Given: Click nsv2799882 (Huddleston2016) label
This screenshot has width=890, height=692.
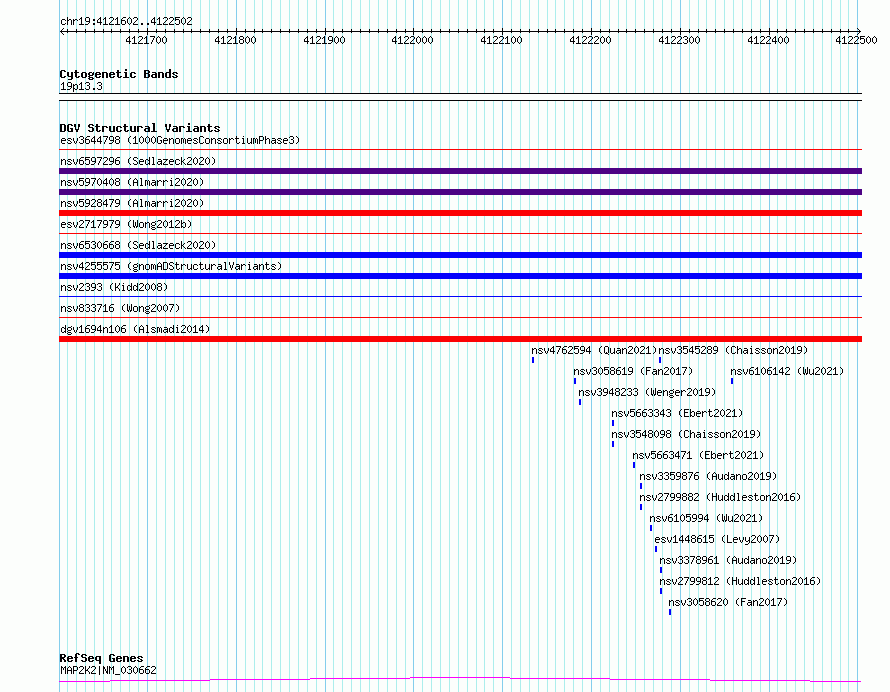Looking at the screenshot, I should [x=720, y=497].
